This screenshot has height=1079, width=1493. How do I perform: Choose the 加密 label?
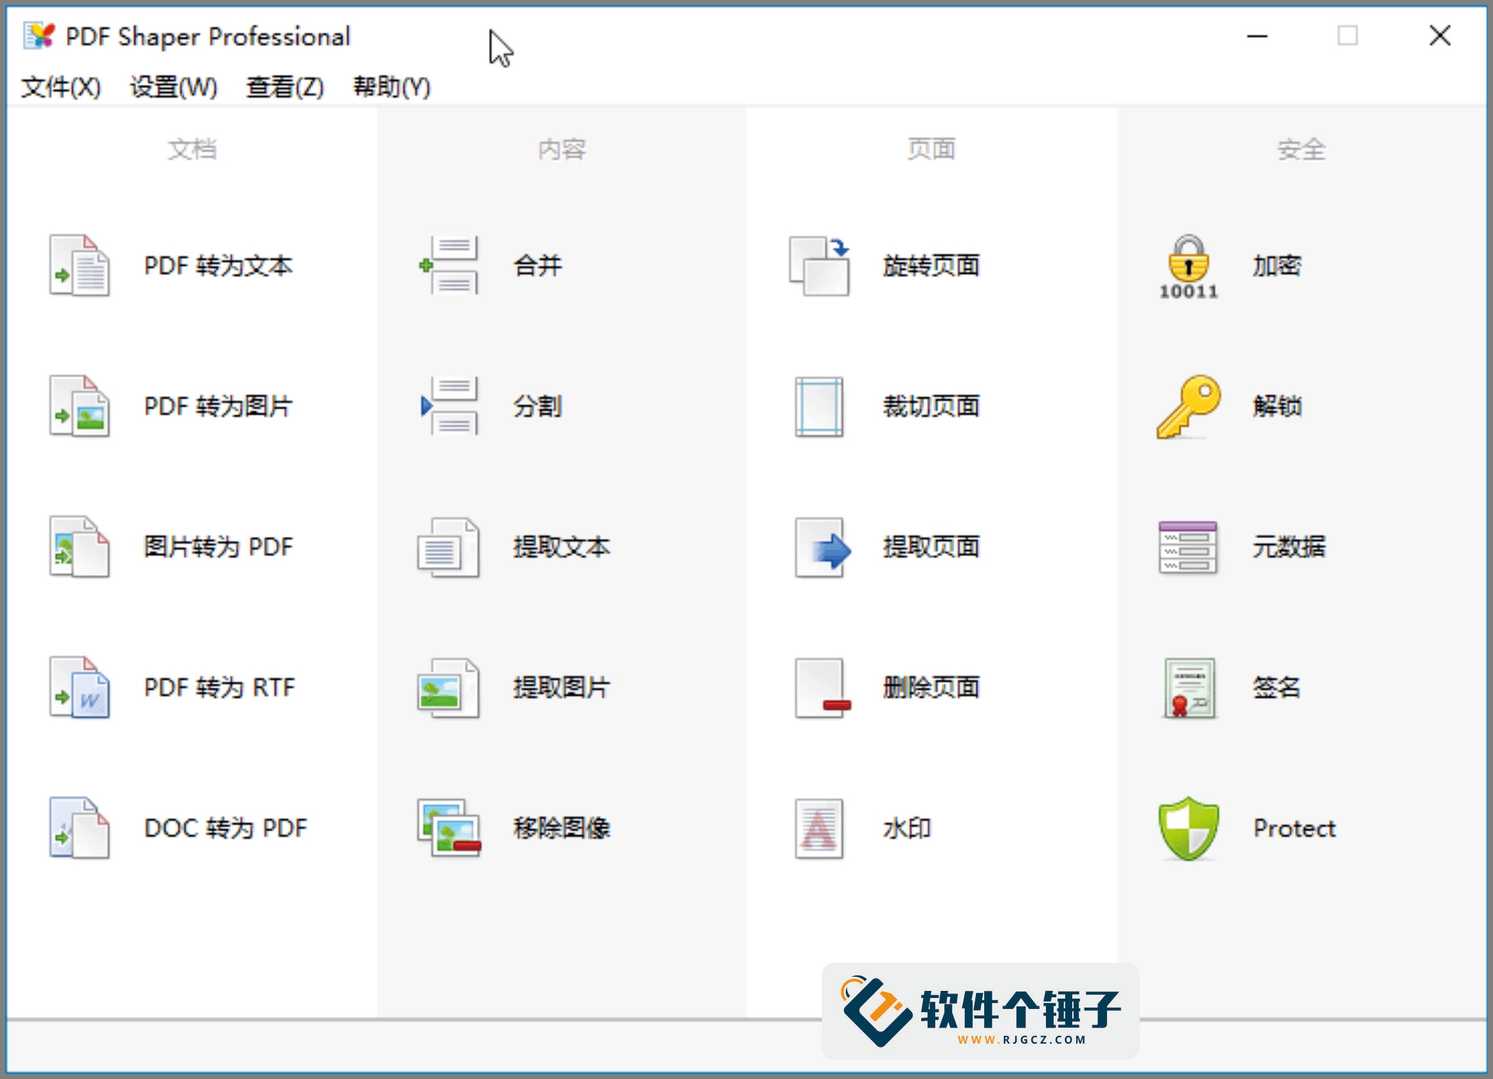click(x=1277, y=266)
